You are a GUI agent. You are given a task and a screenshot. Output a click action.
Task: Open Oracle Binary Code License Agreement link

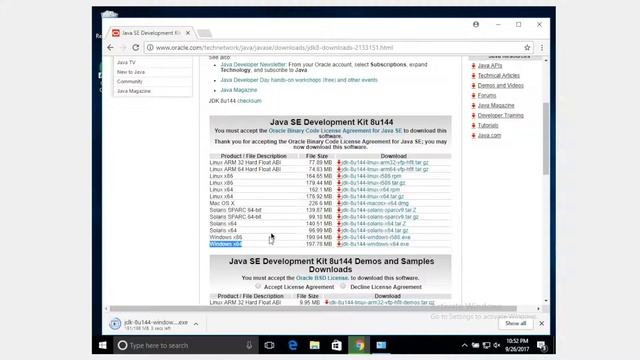[335, 131]
